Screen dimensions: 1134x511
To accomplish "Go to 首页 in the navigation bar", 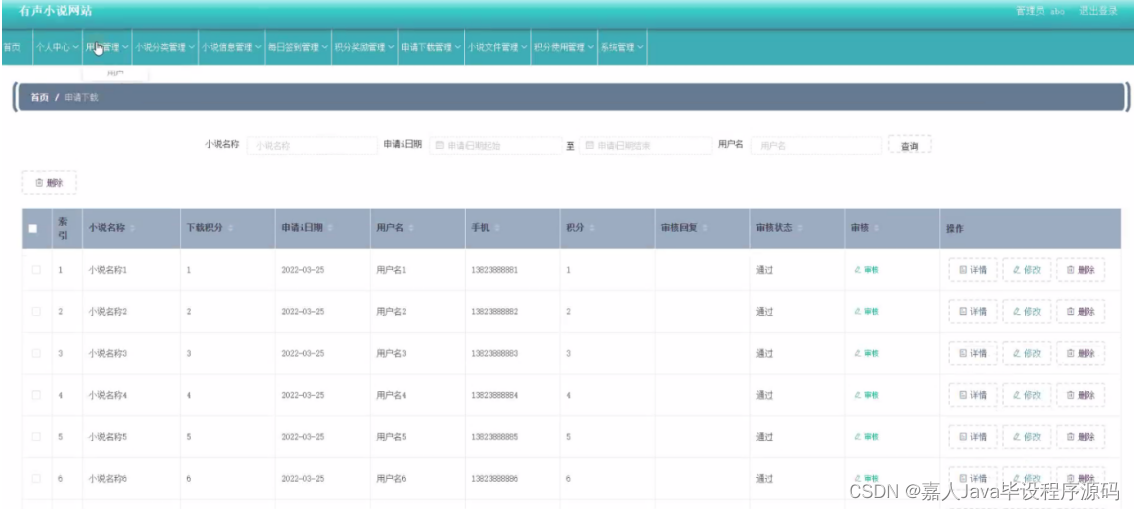I will click(12, 47).
